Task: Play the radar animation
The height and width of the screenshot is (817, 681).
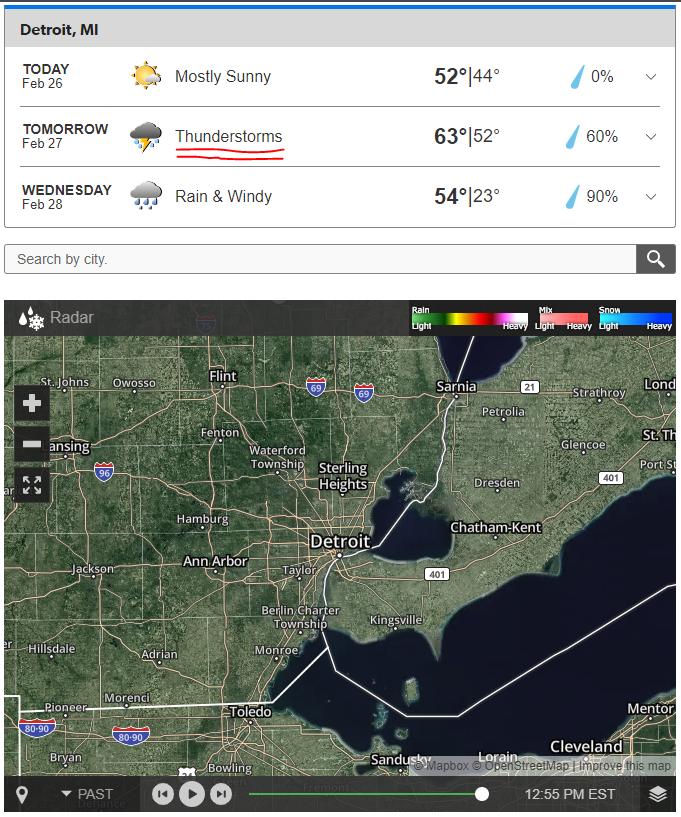Action: pyautogui.click(x=192, y=794)
